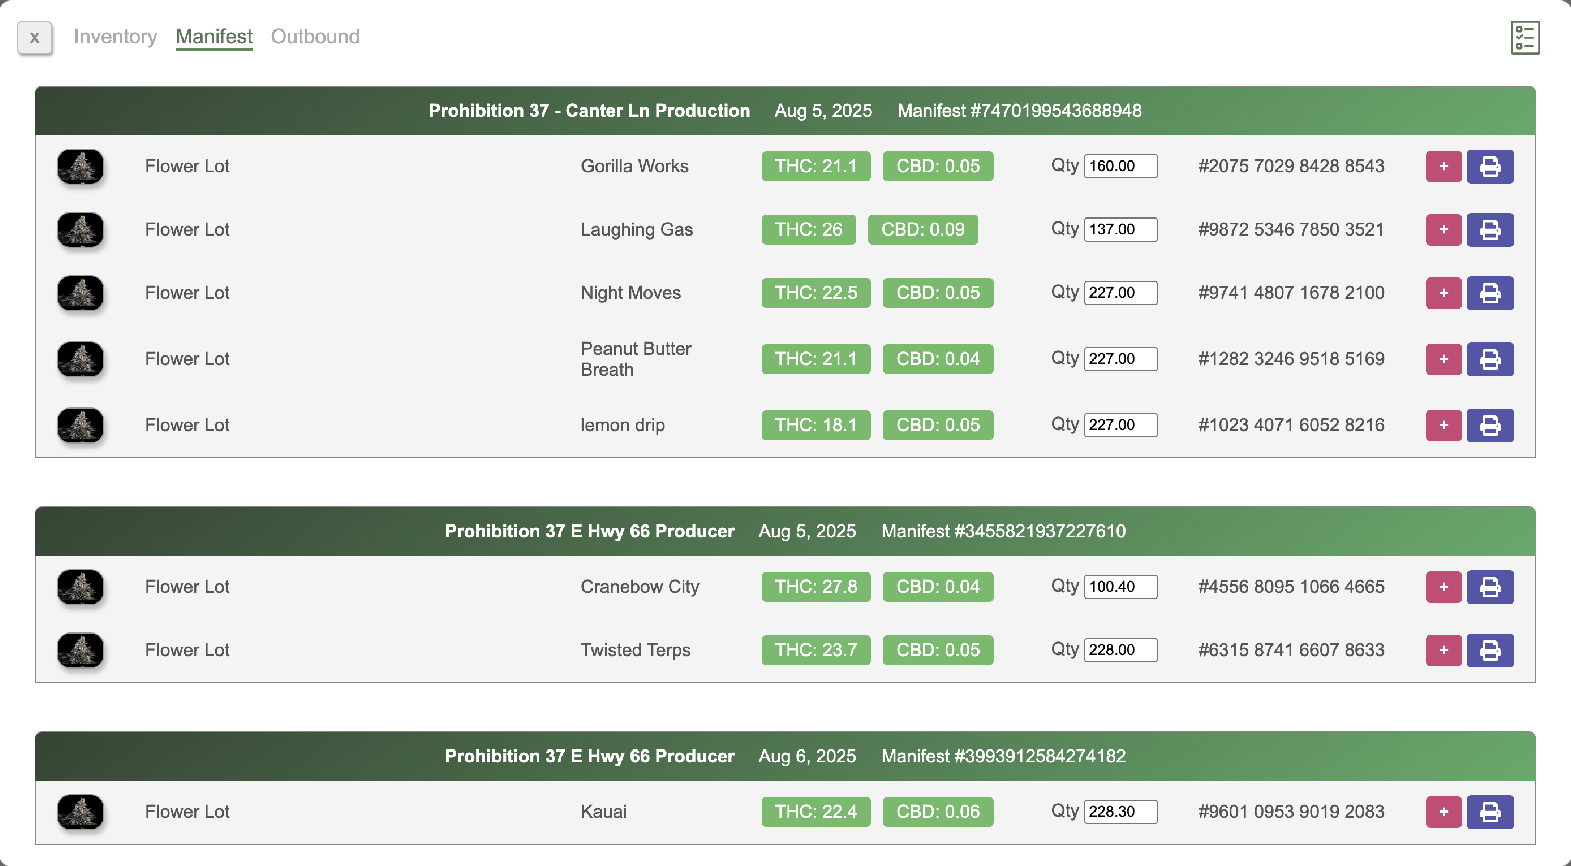Click plus button on Cranebow City row
This screenshot has width=1571, height=866.
click(x=1443, y=587)
